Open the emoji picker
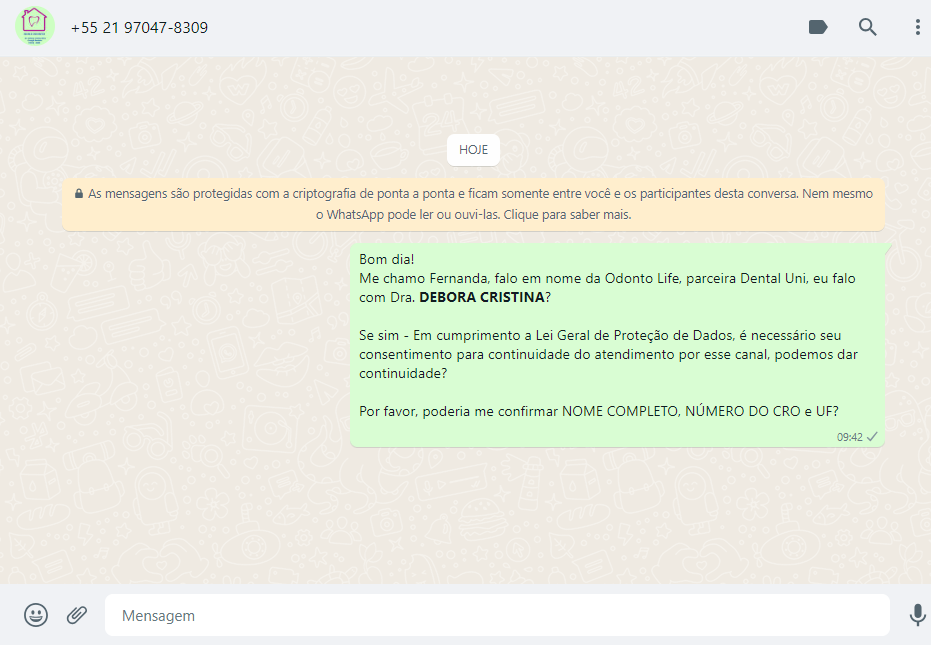 pos(36,615)
